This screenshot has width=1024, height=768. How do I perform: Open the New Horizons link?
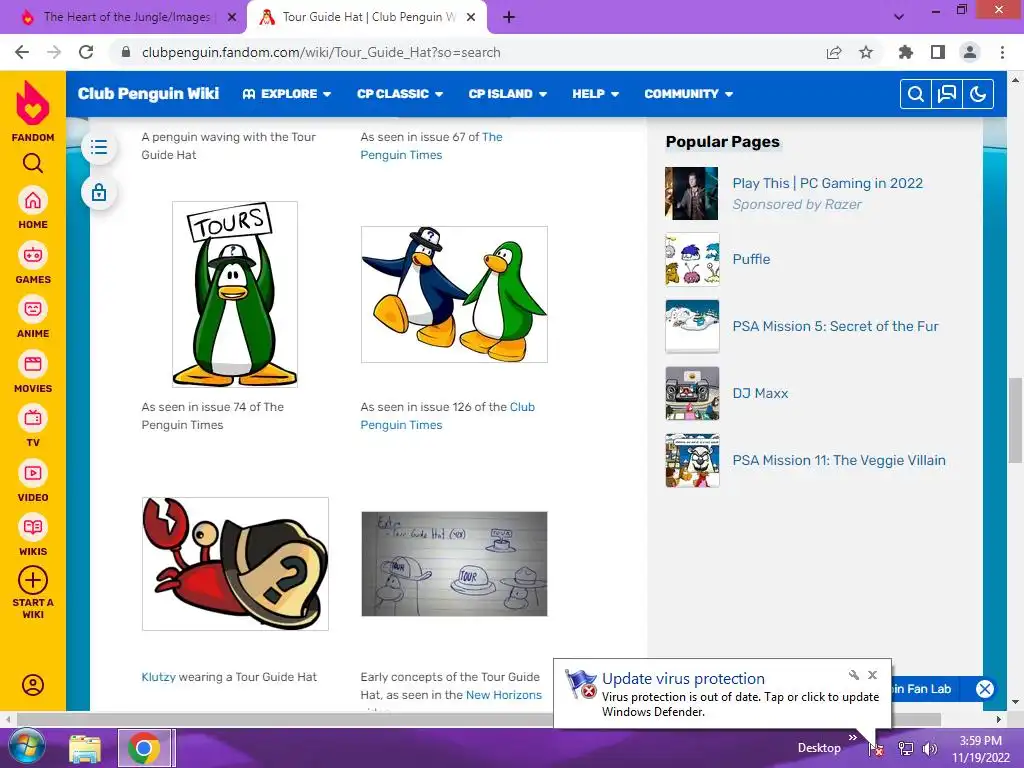[x=504, y=696]
